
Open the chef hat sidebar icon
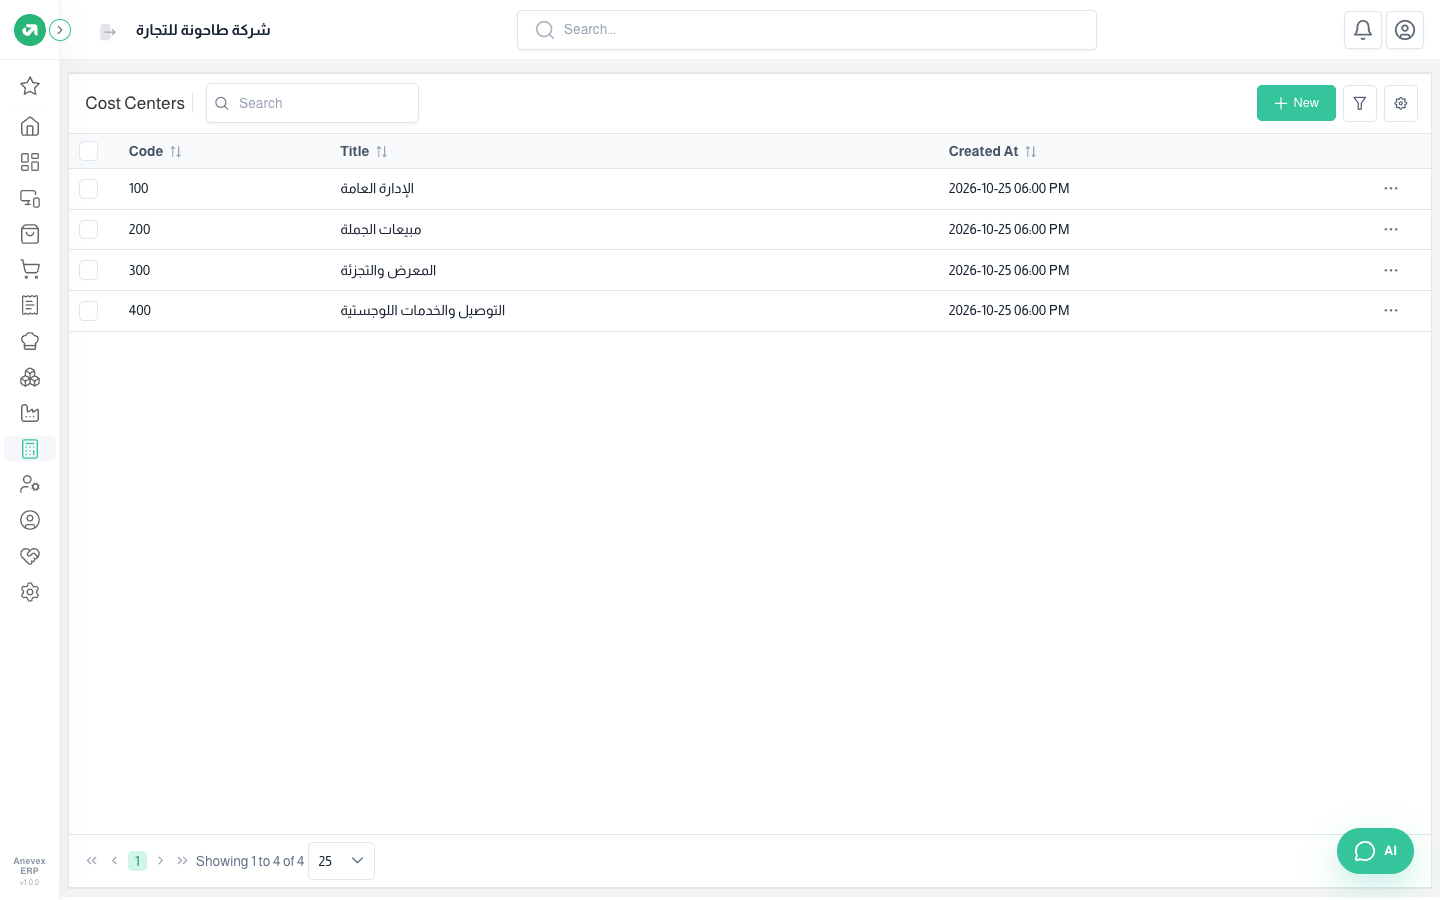tap(30, 341)
